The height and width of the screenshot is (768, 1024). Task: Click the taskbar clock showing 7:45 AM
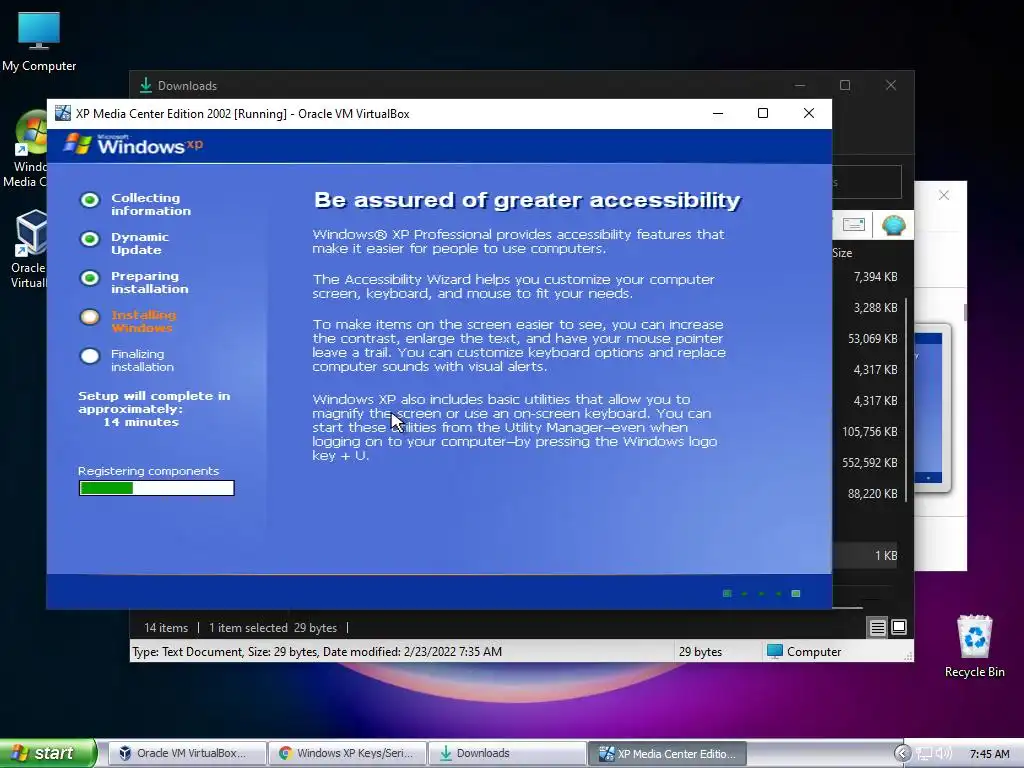[x=989, y=754]
